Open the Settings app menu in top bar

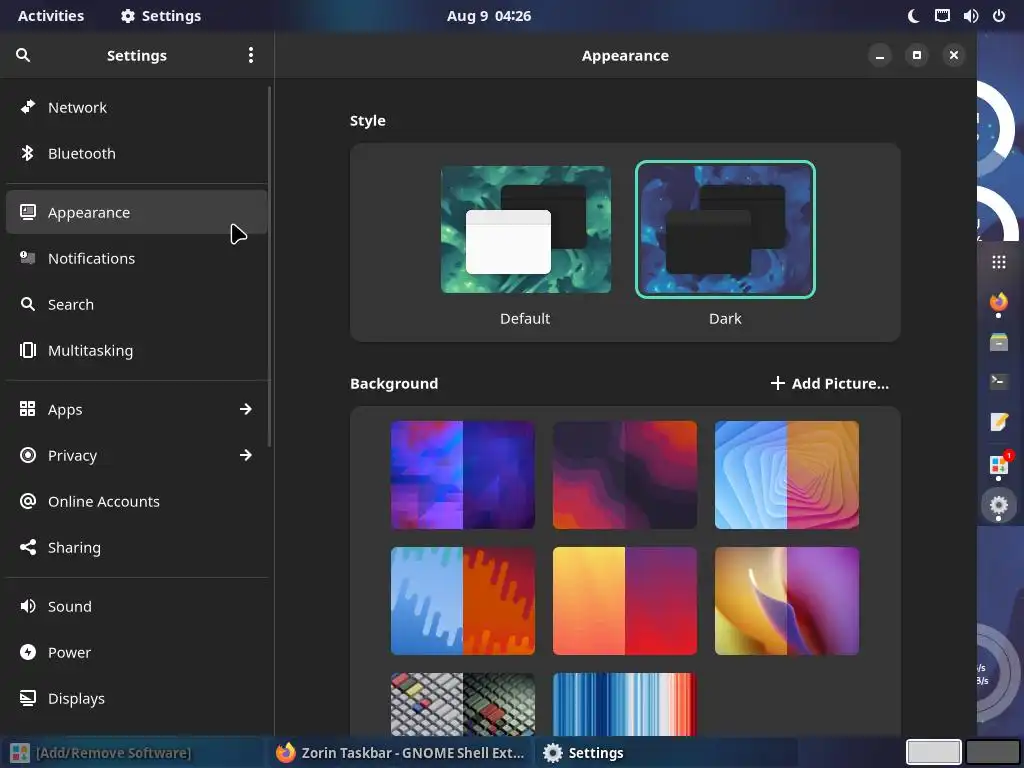(x=161, y=16)
